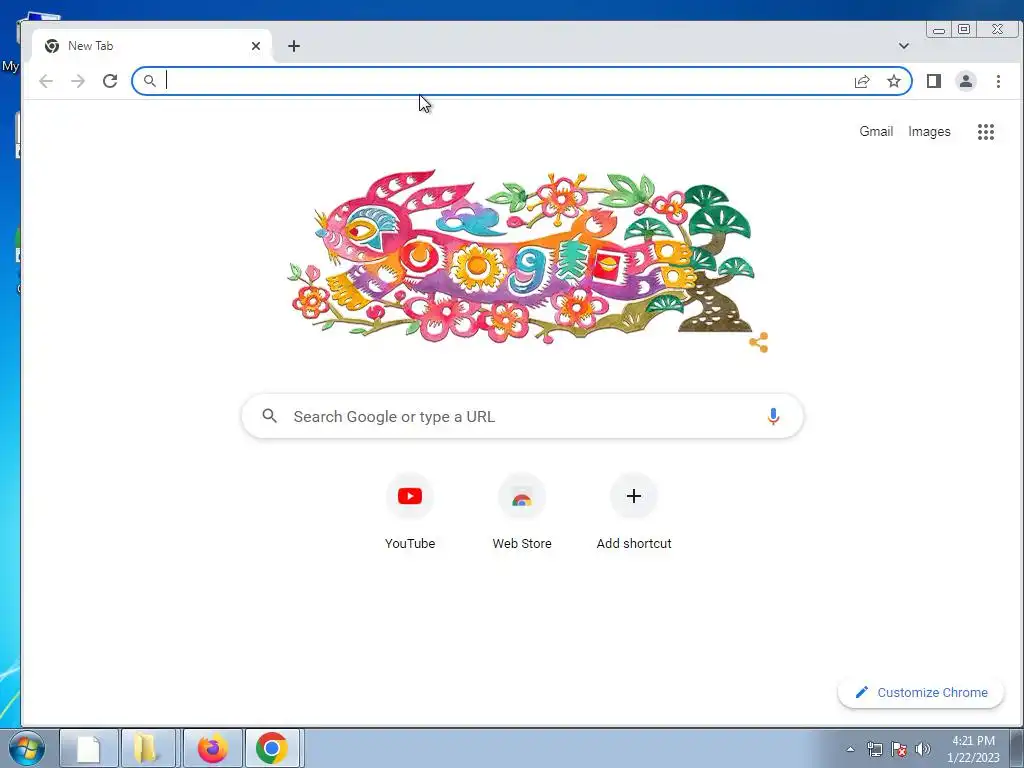Open the volume speaker tray icon
Image resolution: width=1024 pixels, height=768 pixels.
tap(922, 749)
